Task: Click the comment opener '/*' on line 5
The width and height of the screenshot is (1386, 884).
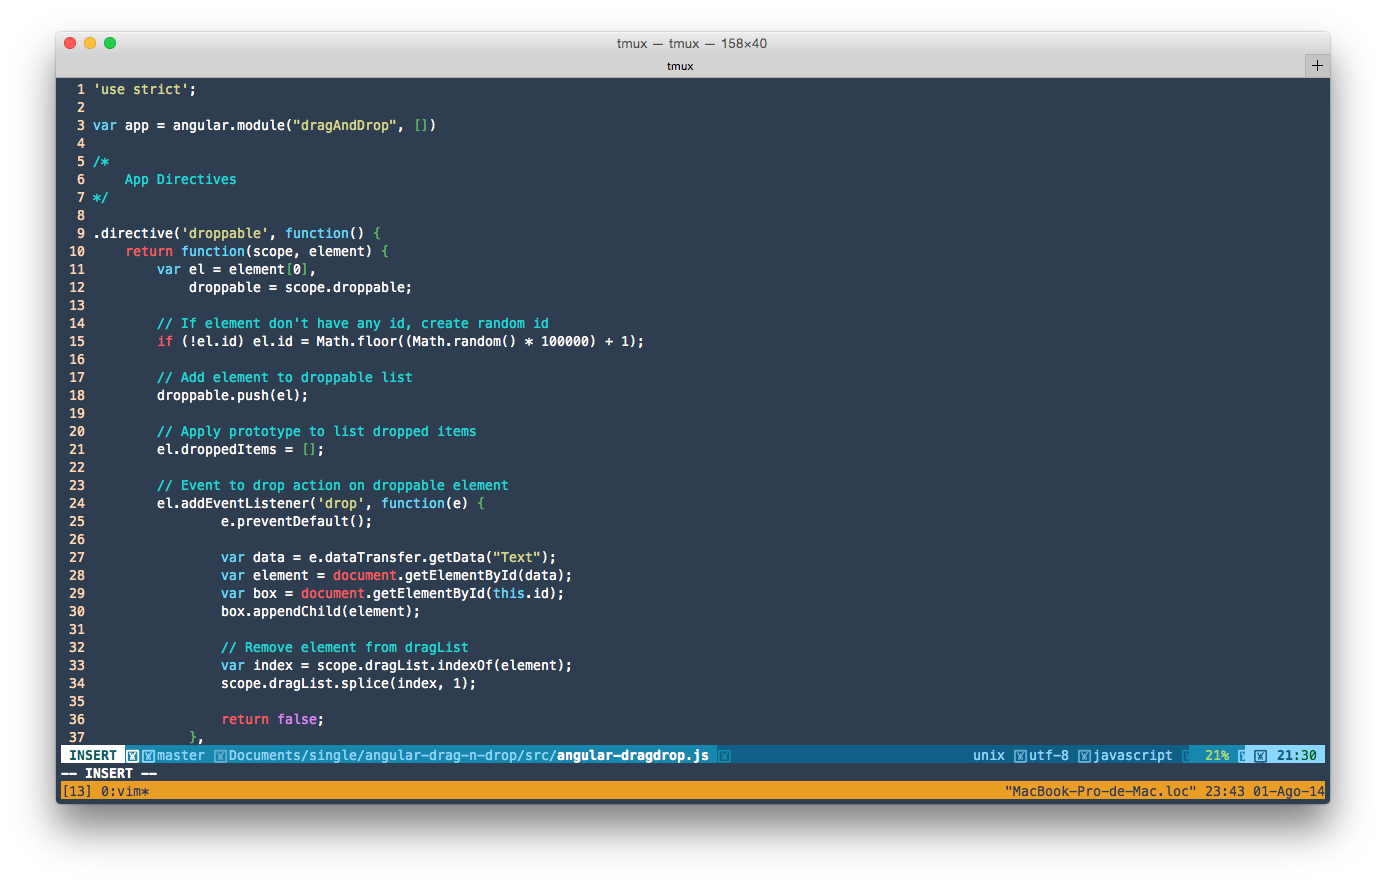Action: [x=101, y=161]
